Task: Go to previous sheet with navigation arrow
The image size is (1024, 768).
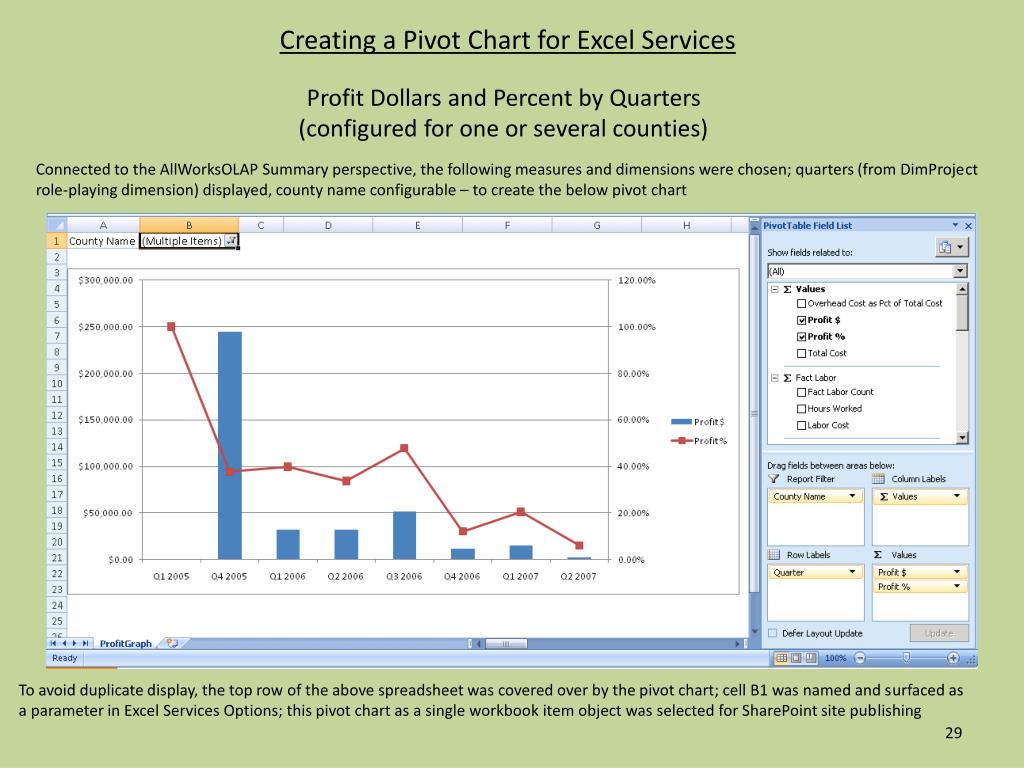Action: coord(64,643)
